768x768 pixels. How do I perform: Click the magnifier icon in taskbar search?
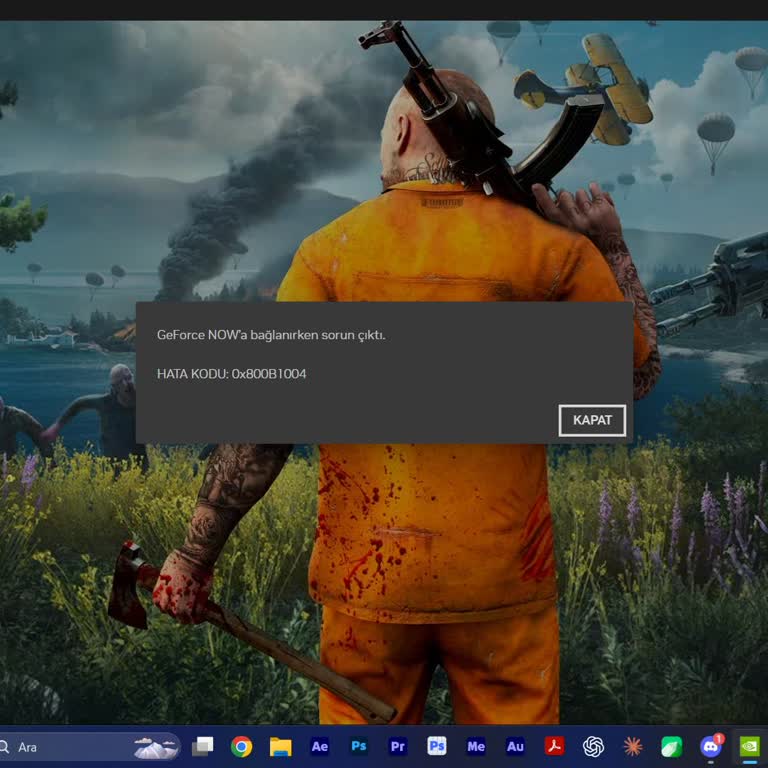point(4,747)
